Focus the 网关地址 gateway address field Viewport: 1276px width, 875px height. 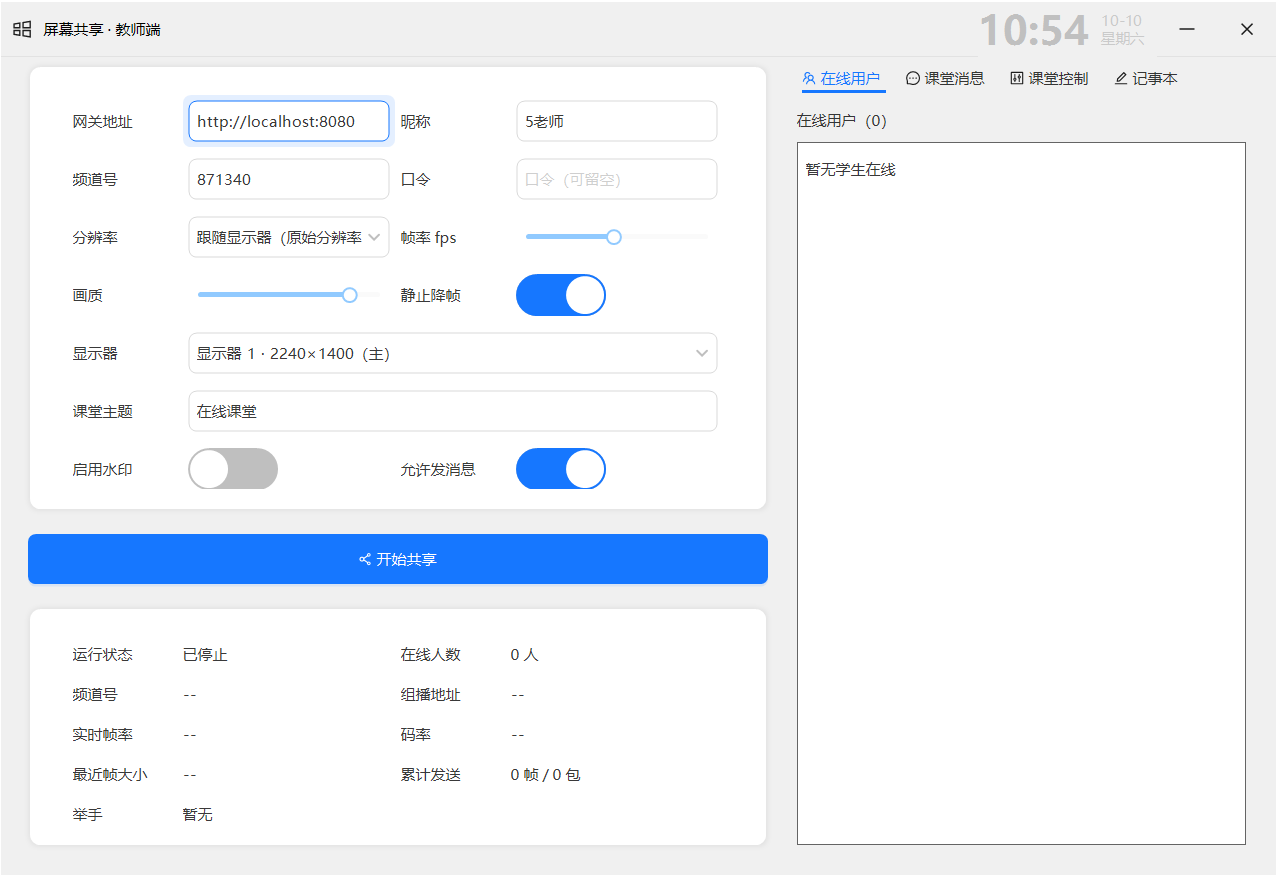[289, 121]
